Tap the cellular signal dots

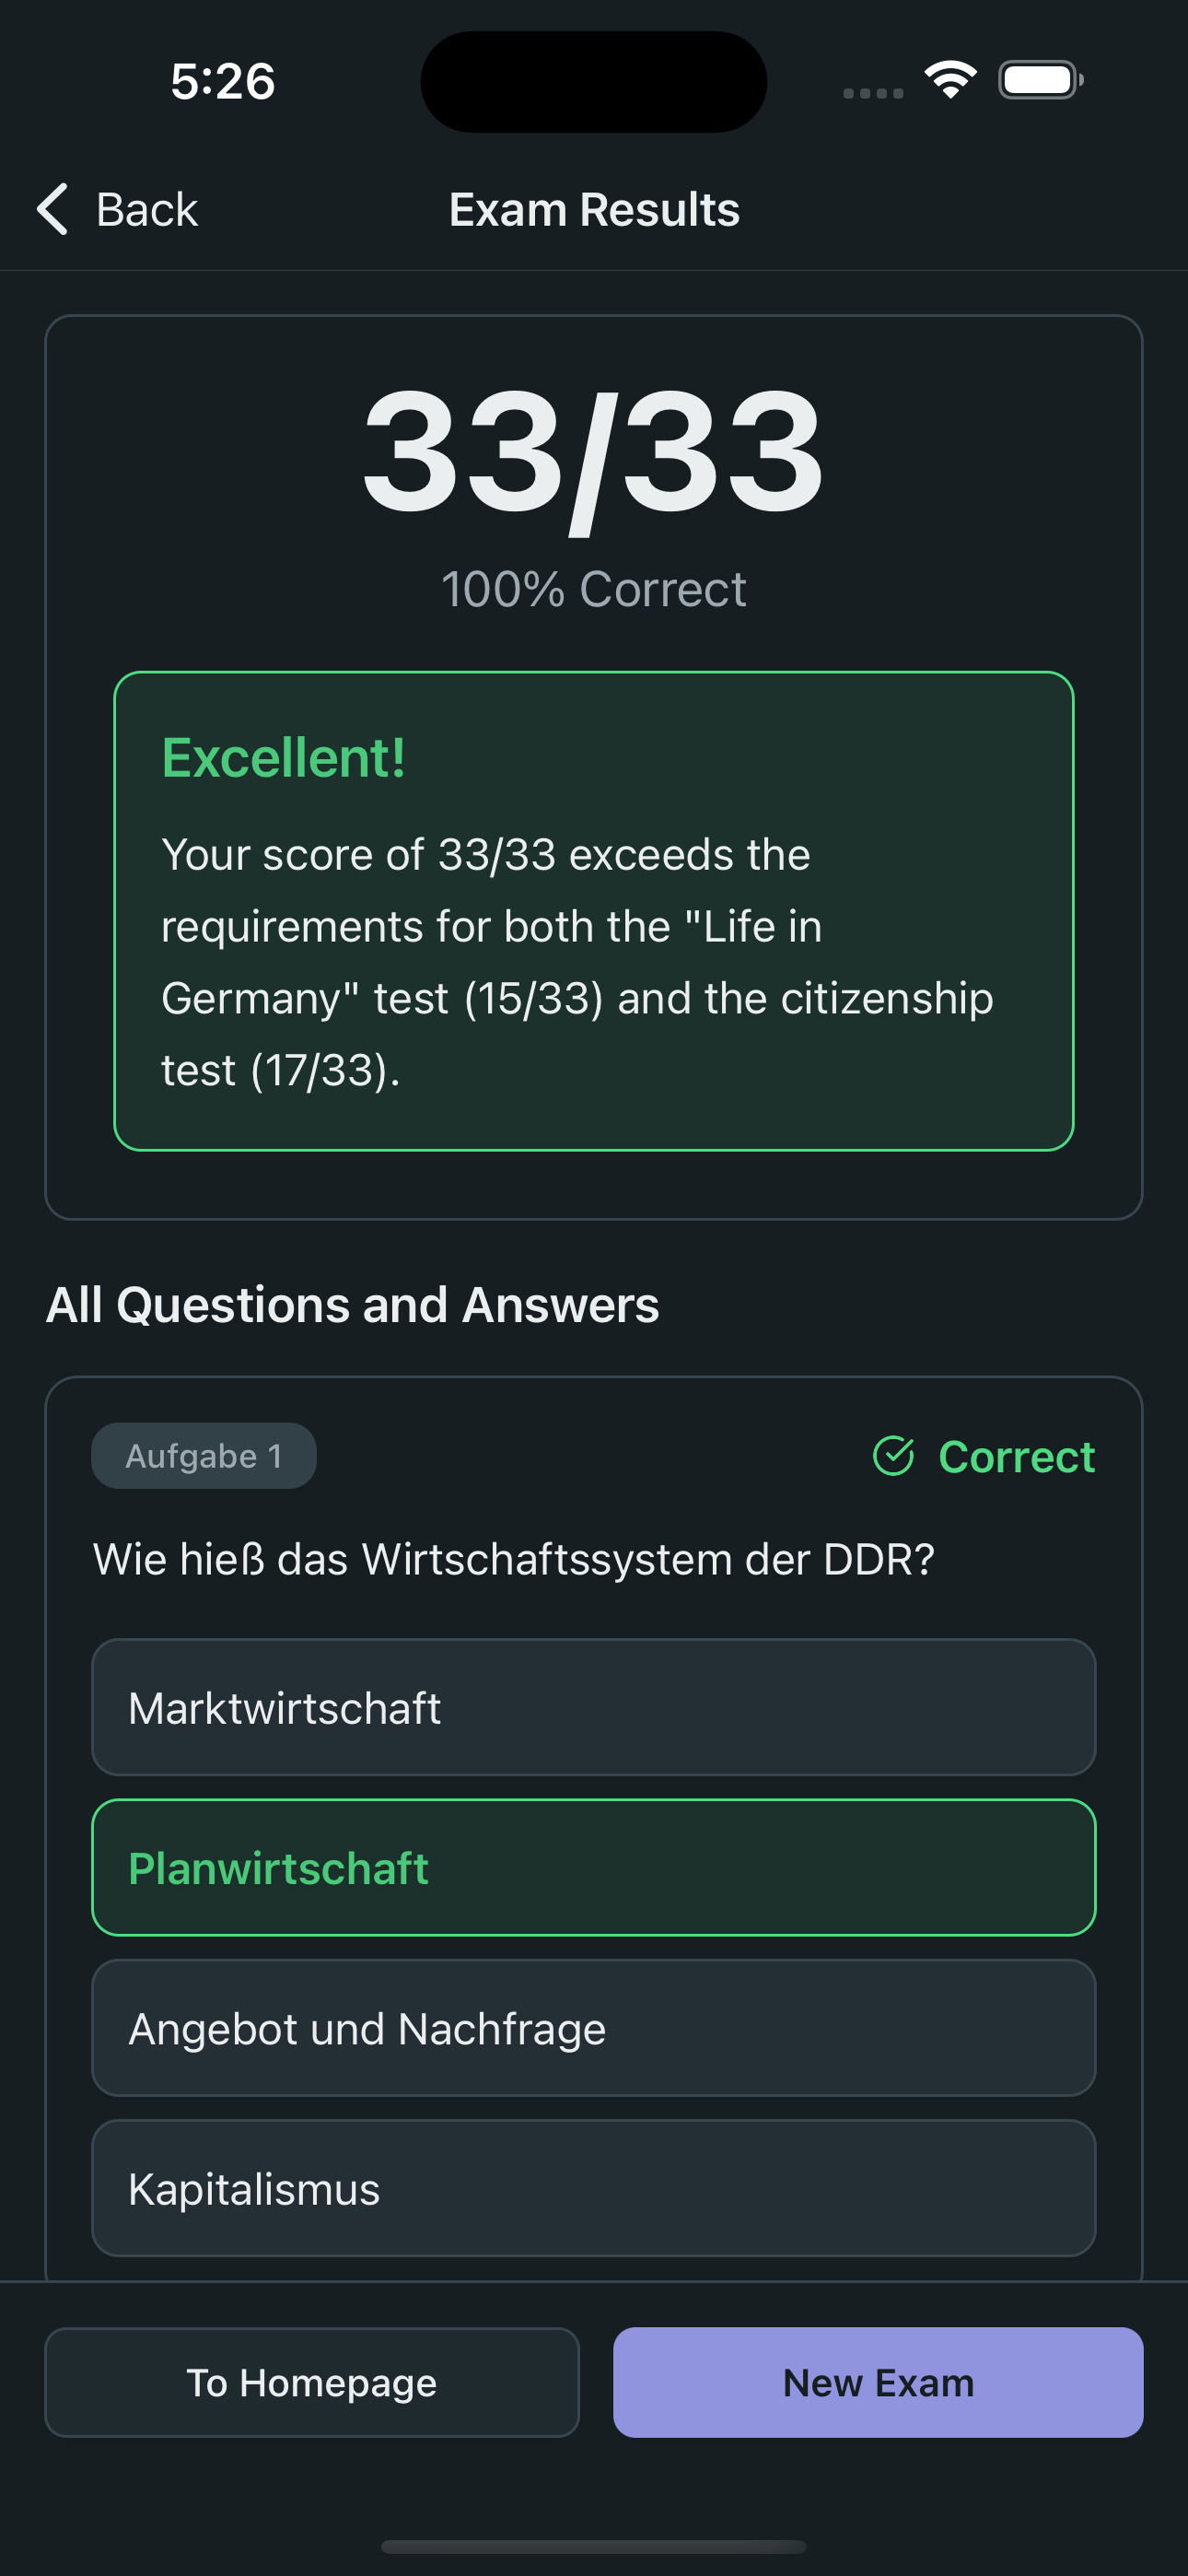[x=873, y=93]
